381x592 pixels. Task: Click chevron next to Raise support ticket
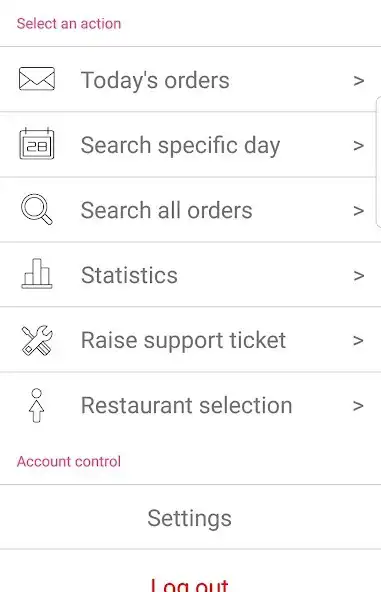358,341
